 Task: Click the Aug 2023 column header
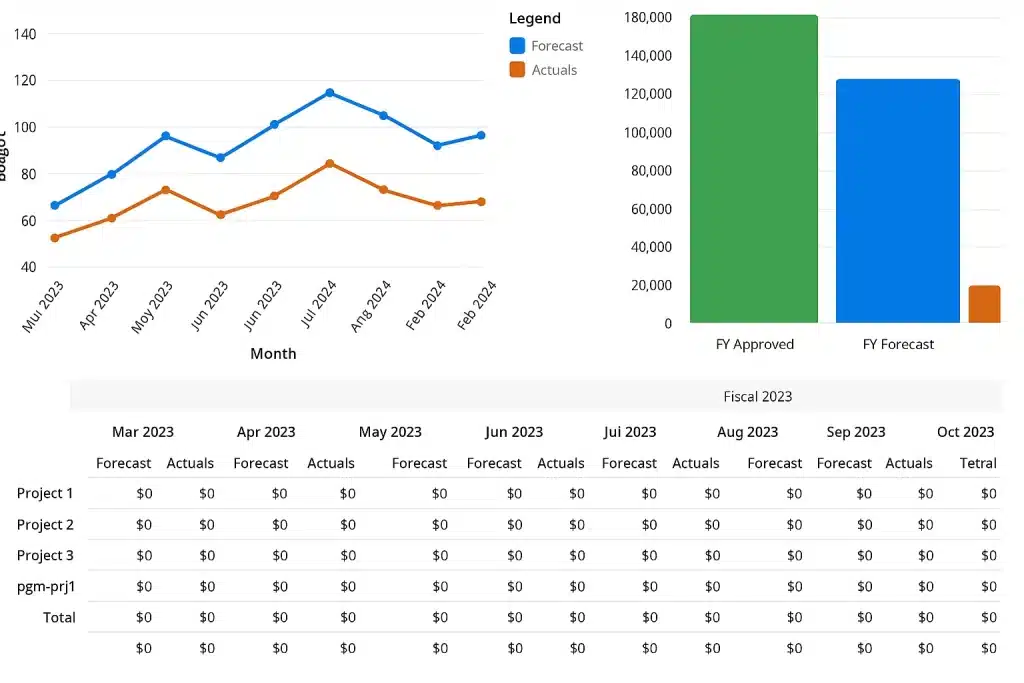tap(748, 432)
